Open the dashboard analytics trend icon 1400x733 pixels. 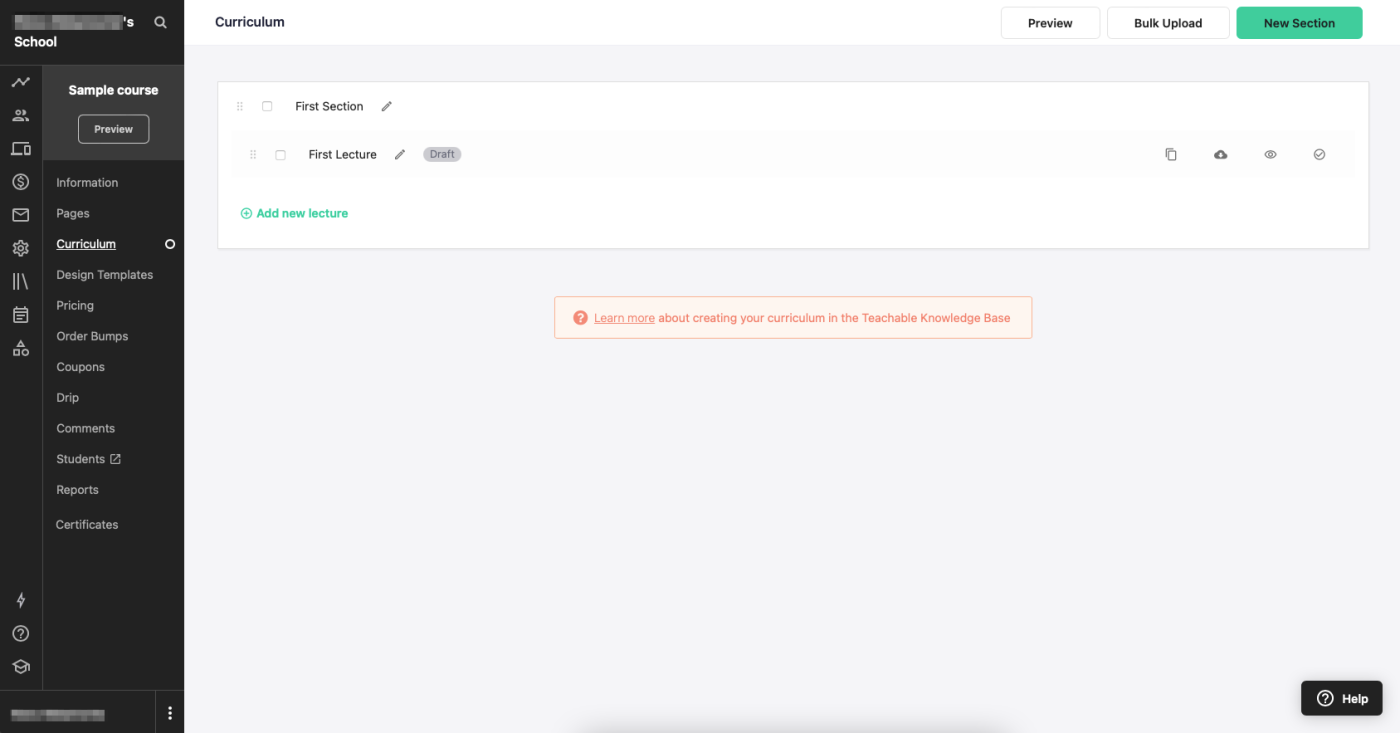tap(20, 82)
